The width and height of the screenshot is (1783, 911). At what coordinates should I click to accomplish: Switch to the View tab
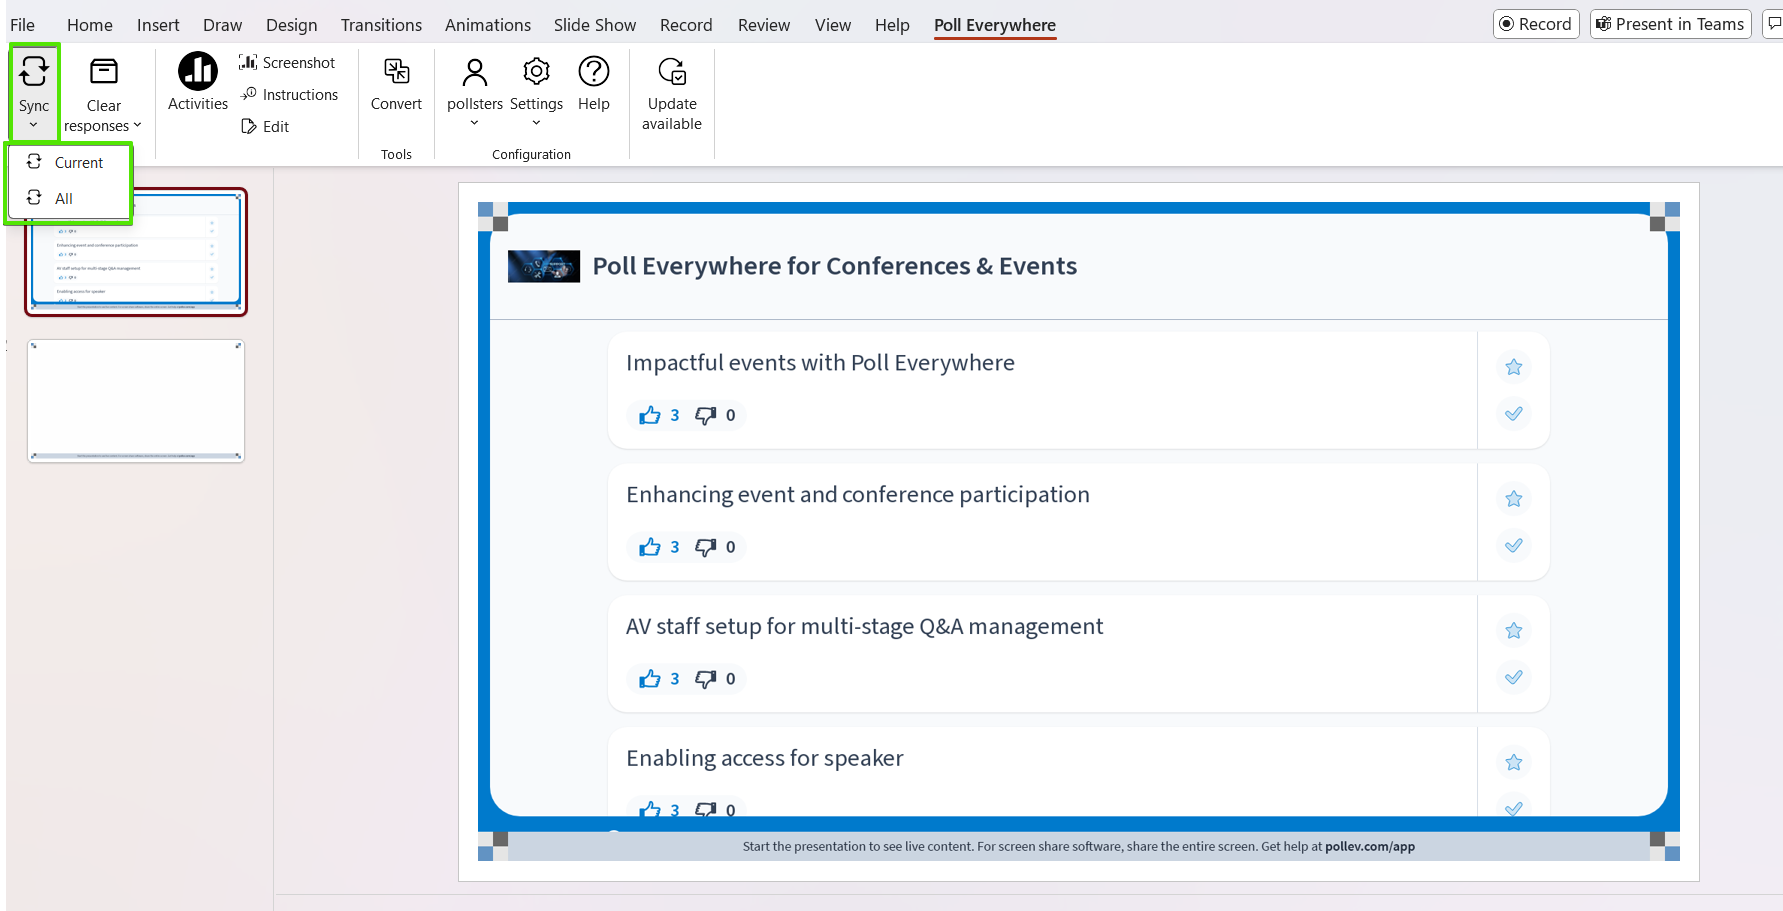[833, 25]
